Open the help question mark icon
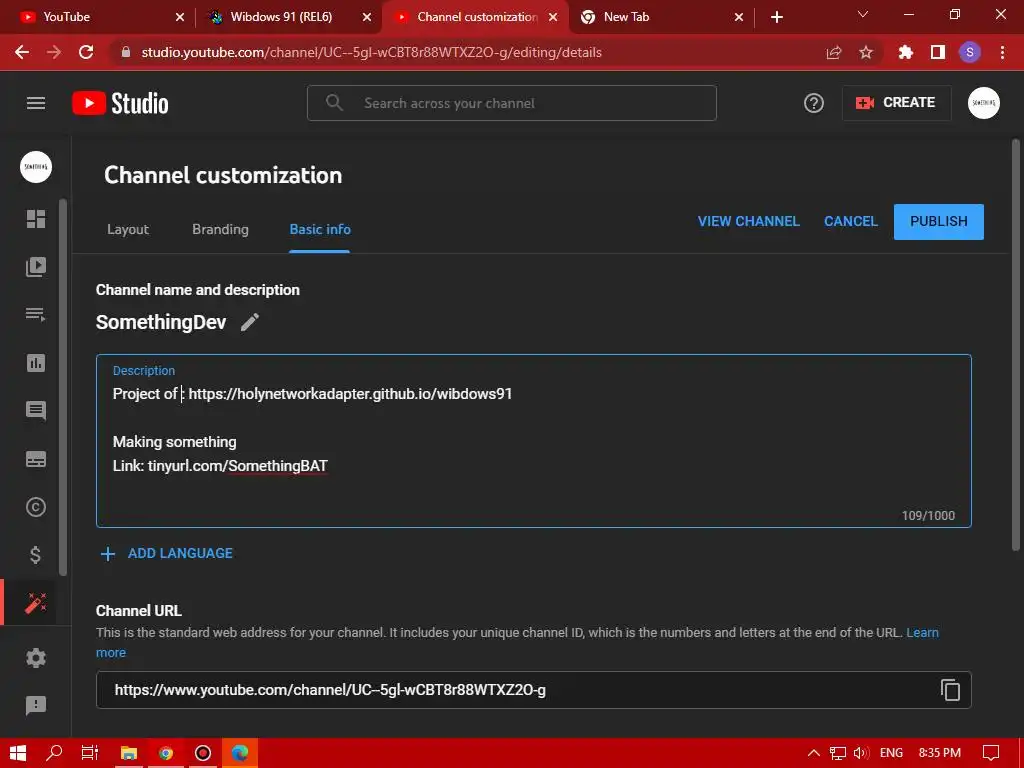Screen dimensions: 1024x768 click(x=814, y=103)
